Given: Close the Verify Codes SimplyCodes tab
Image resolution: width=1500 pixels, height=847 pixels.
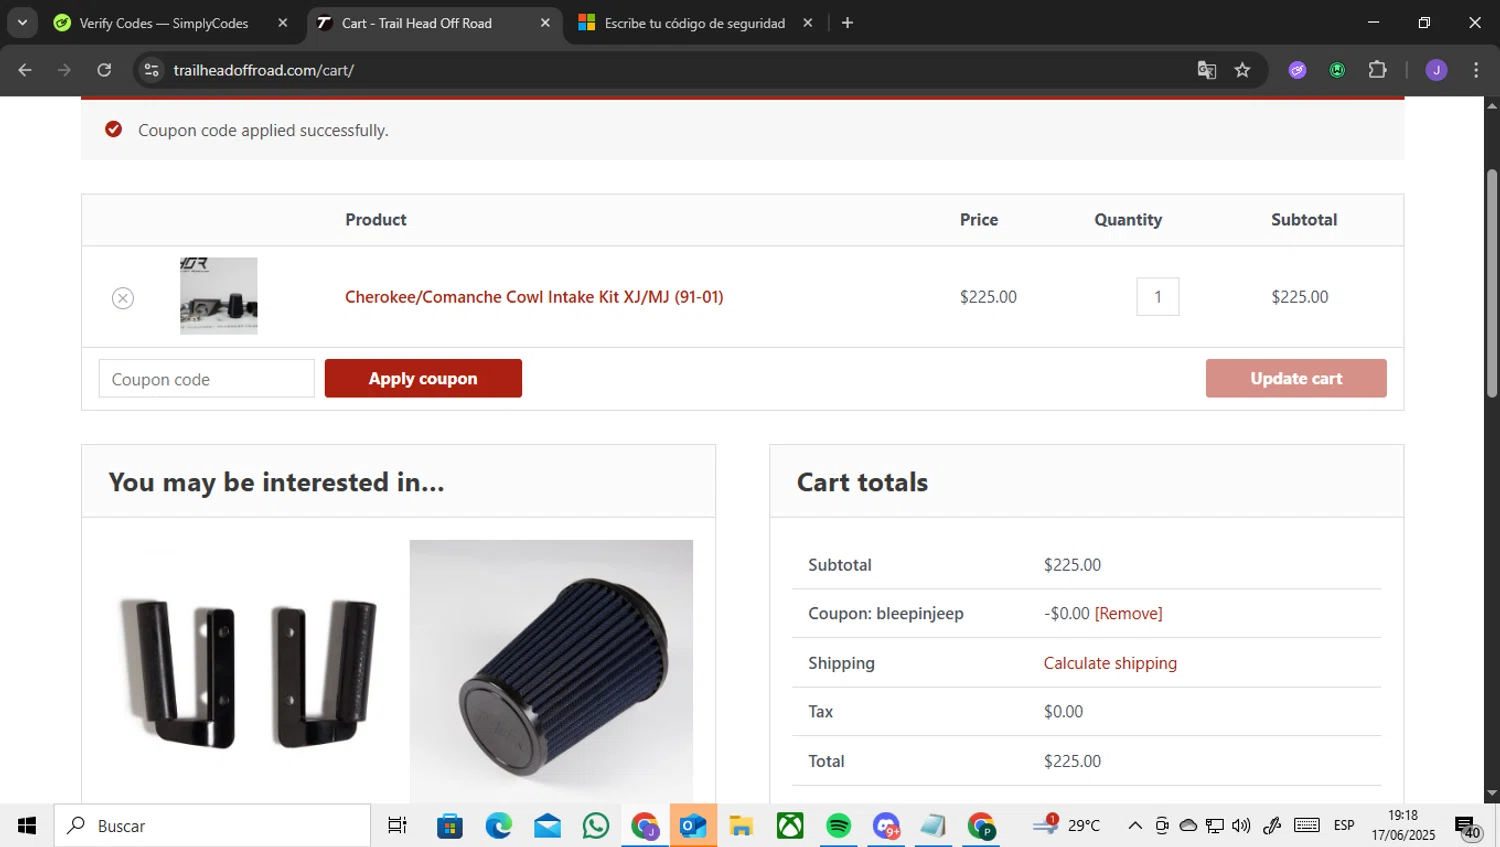Looking at the screenshot, I should coord(283,23).
